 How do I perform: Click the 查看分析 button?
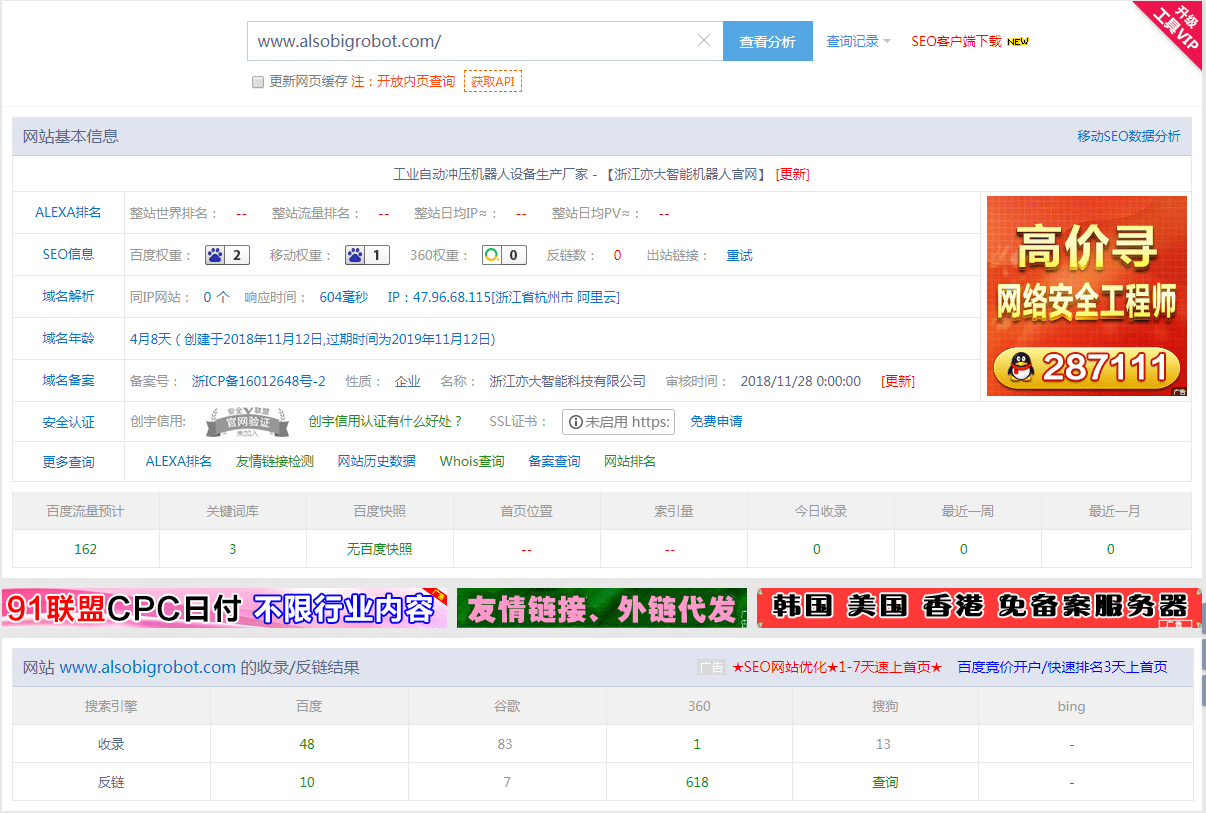(767, 40)
